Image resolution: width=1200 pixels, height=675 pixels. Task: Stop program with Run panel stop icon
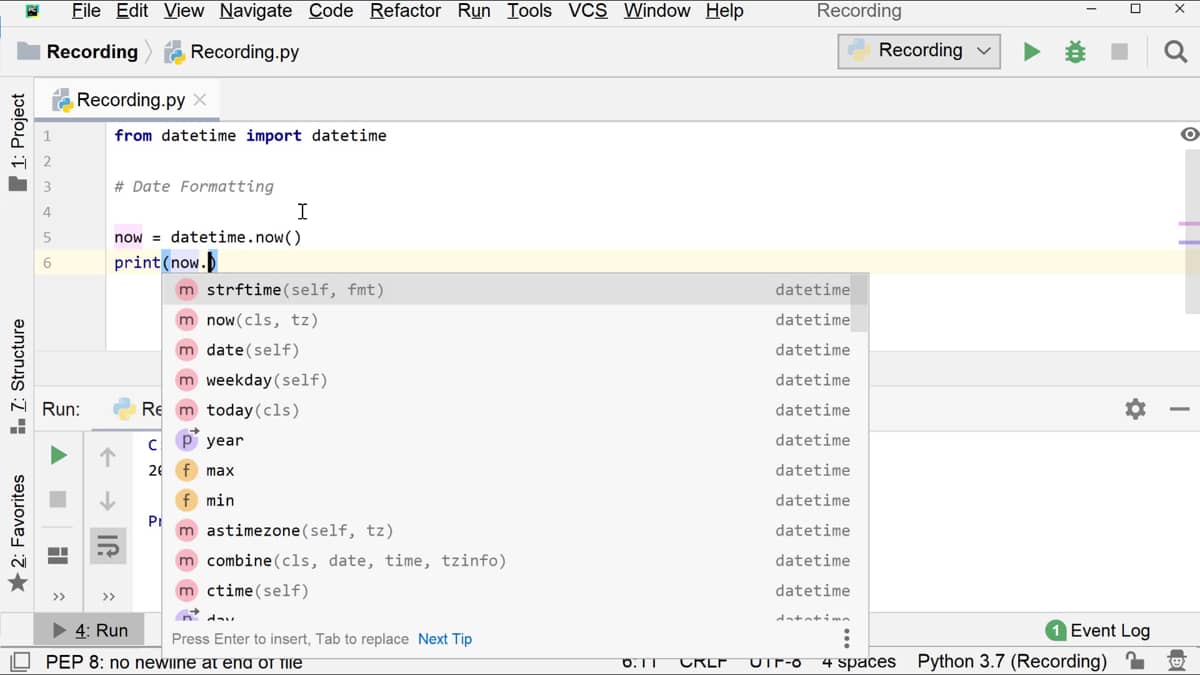tap(58, 498)
